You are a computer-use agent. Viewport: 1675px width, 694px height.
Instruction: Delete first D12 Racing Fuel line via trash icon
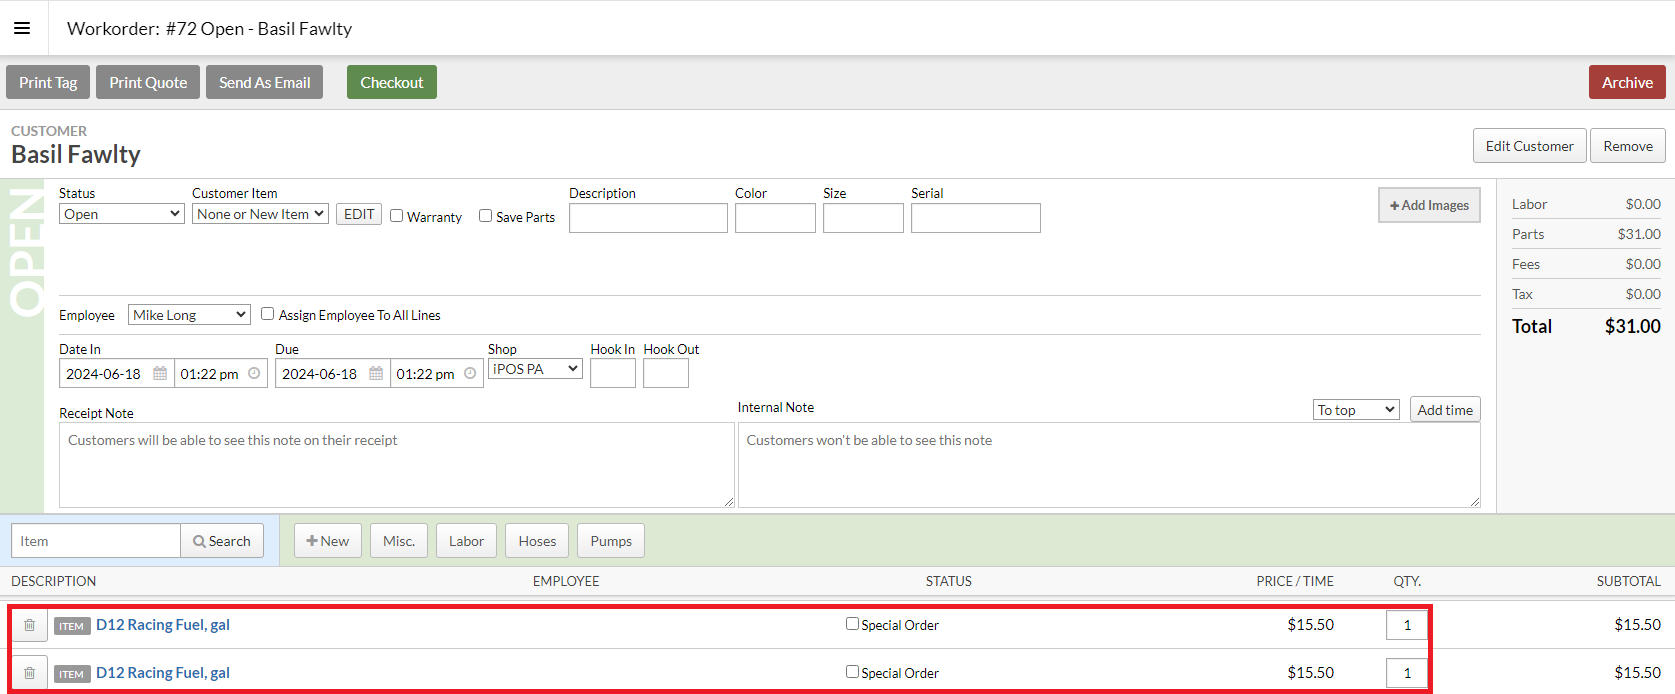tap(30, 625)
